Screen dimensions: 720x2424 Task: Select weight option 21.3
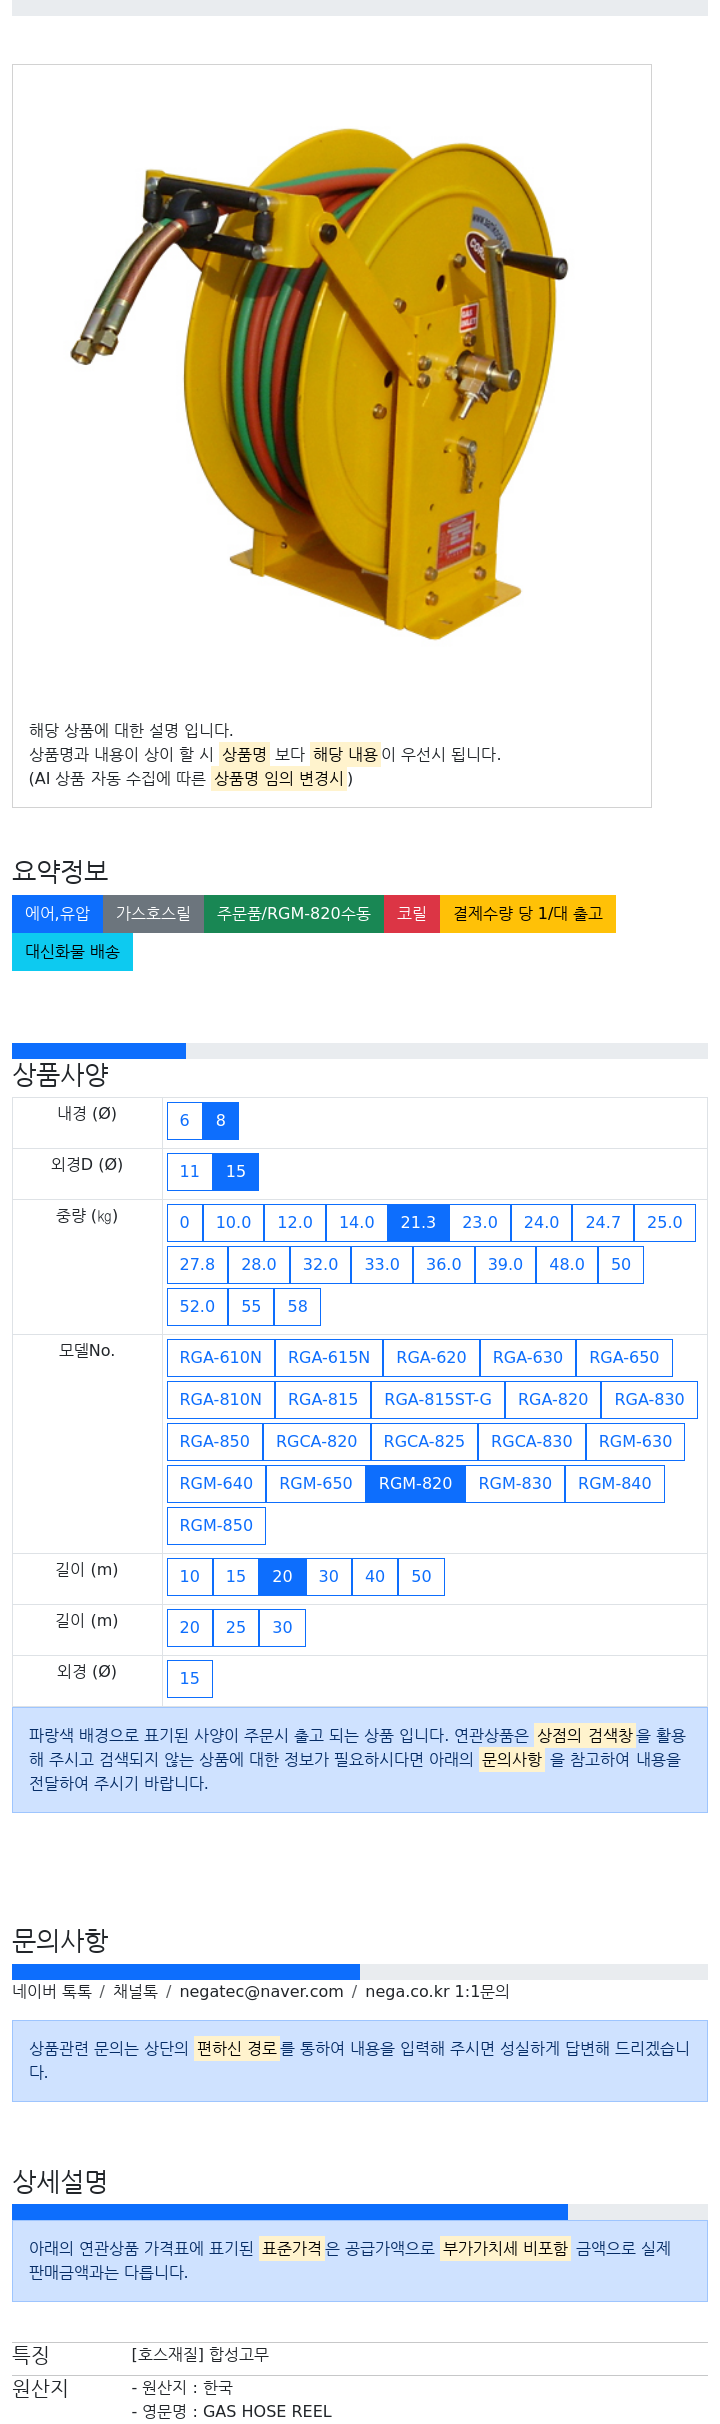click(417, 1222)
